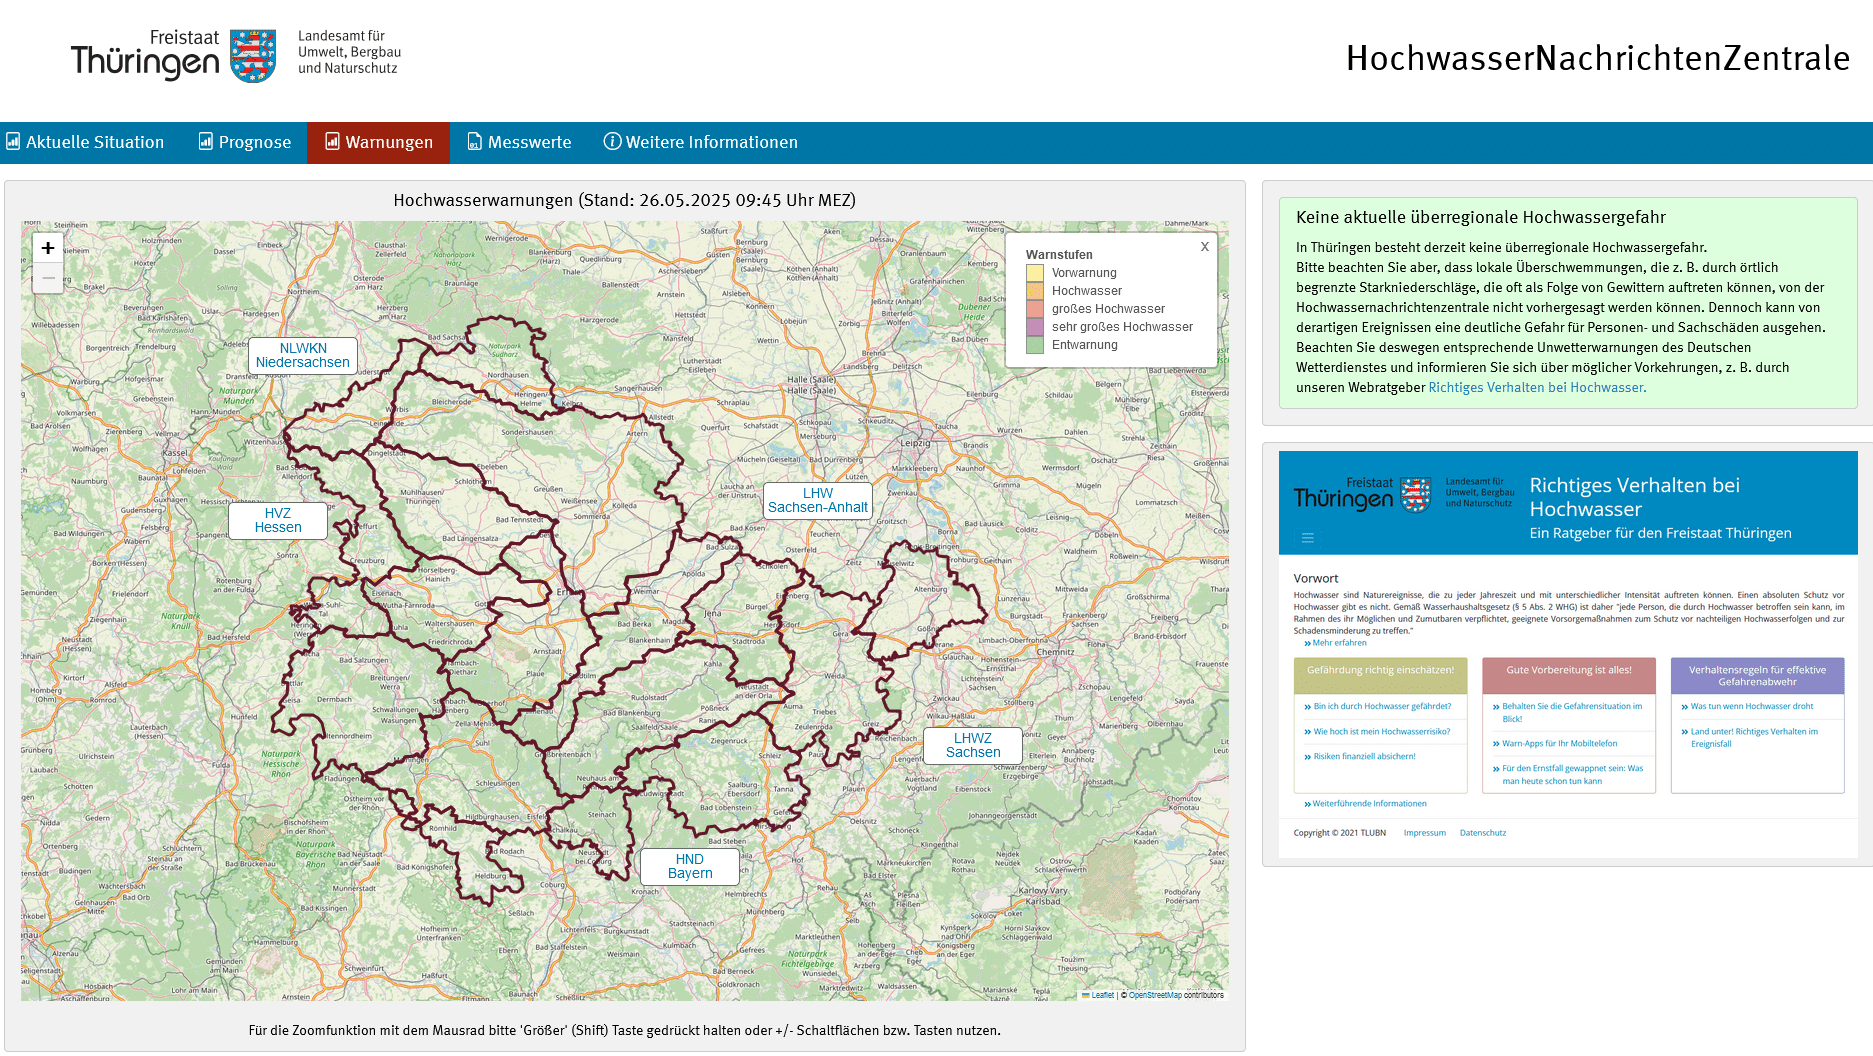Select the LHW Sachsen-Anhalt map label

coord(817,500)
